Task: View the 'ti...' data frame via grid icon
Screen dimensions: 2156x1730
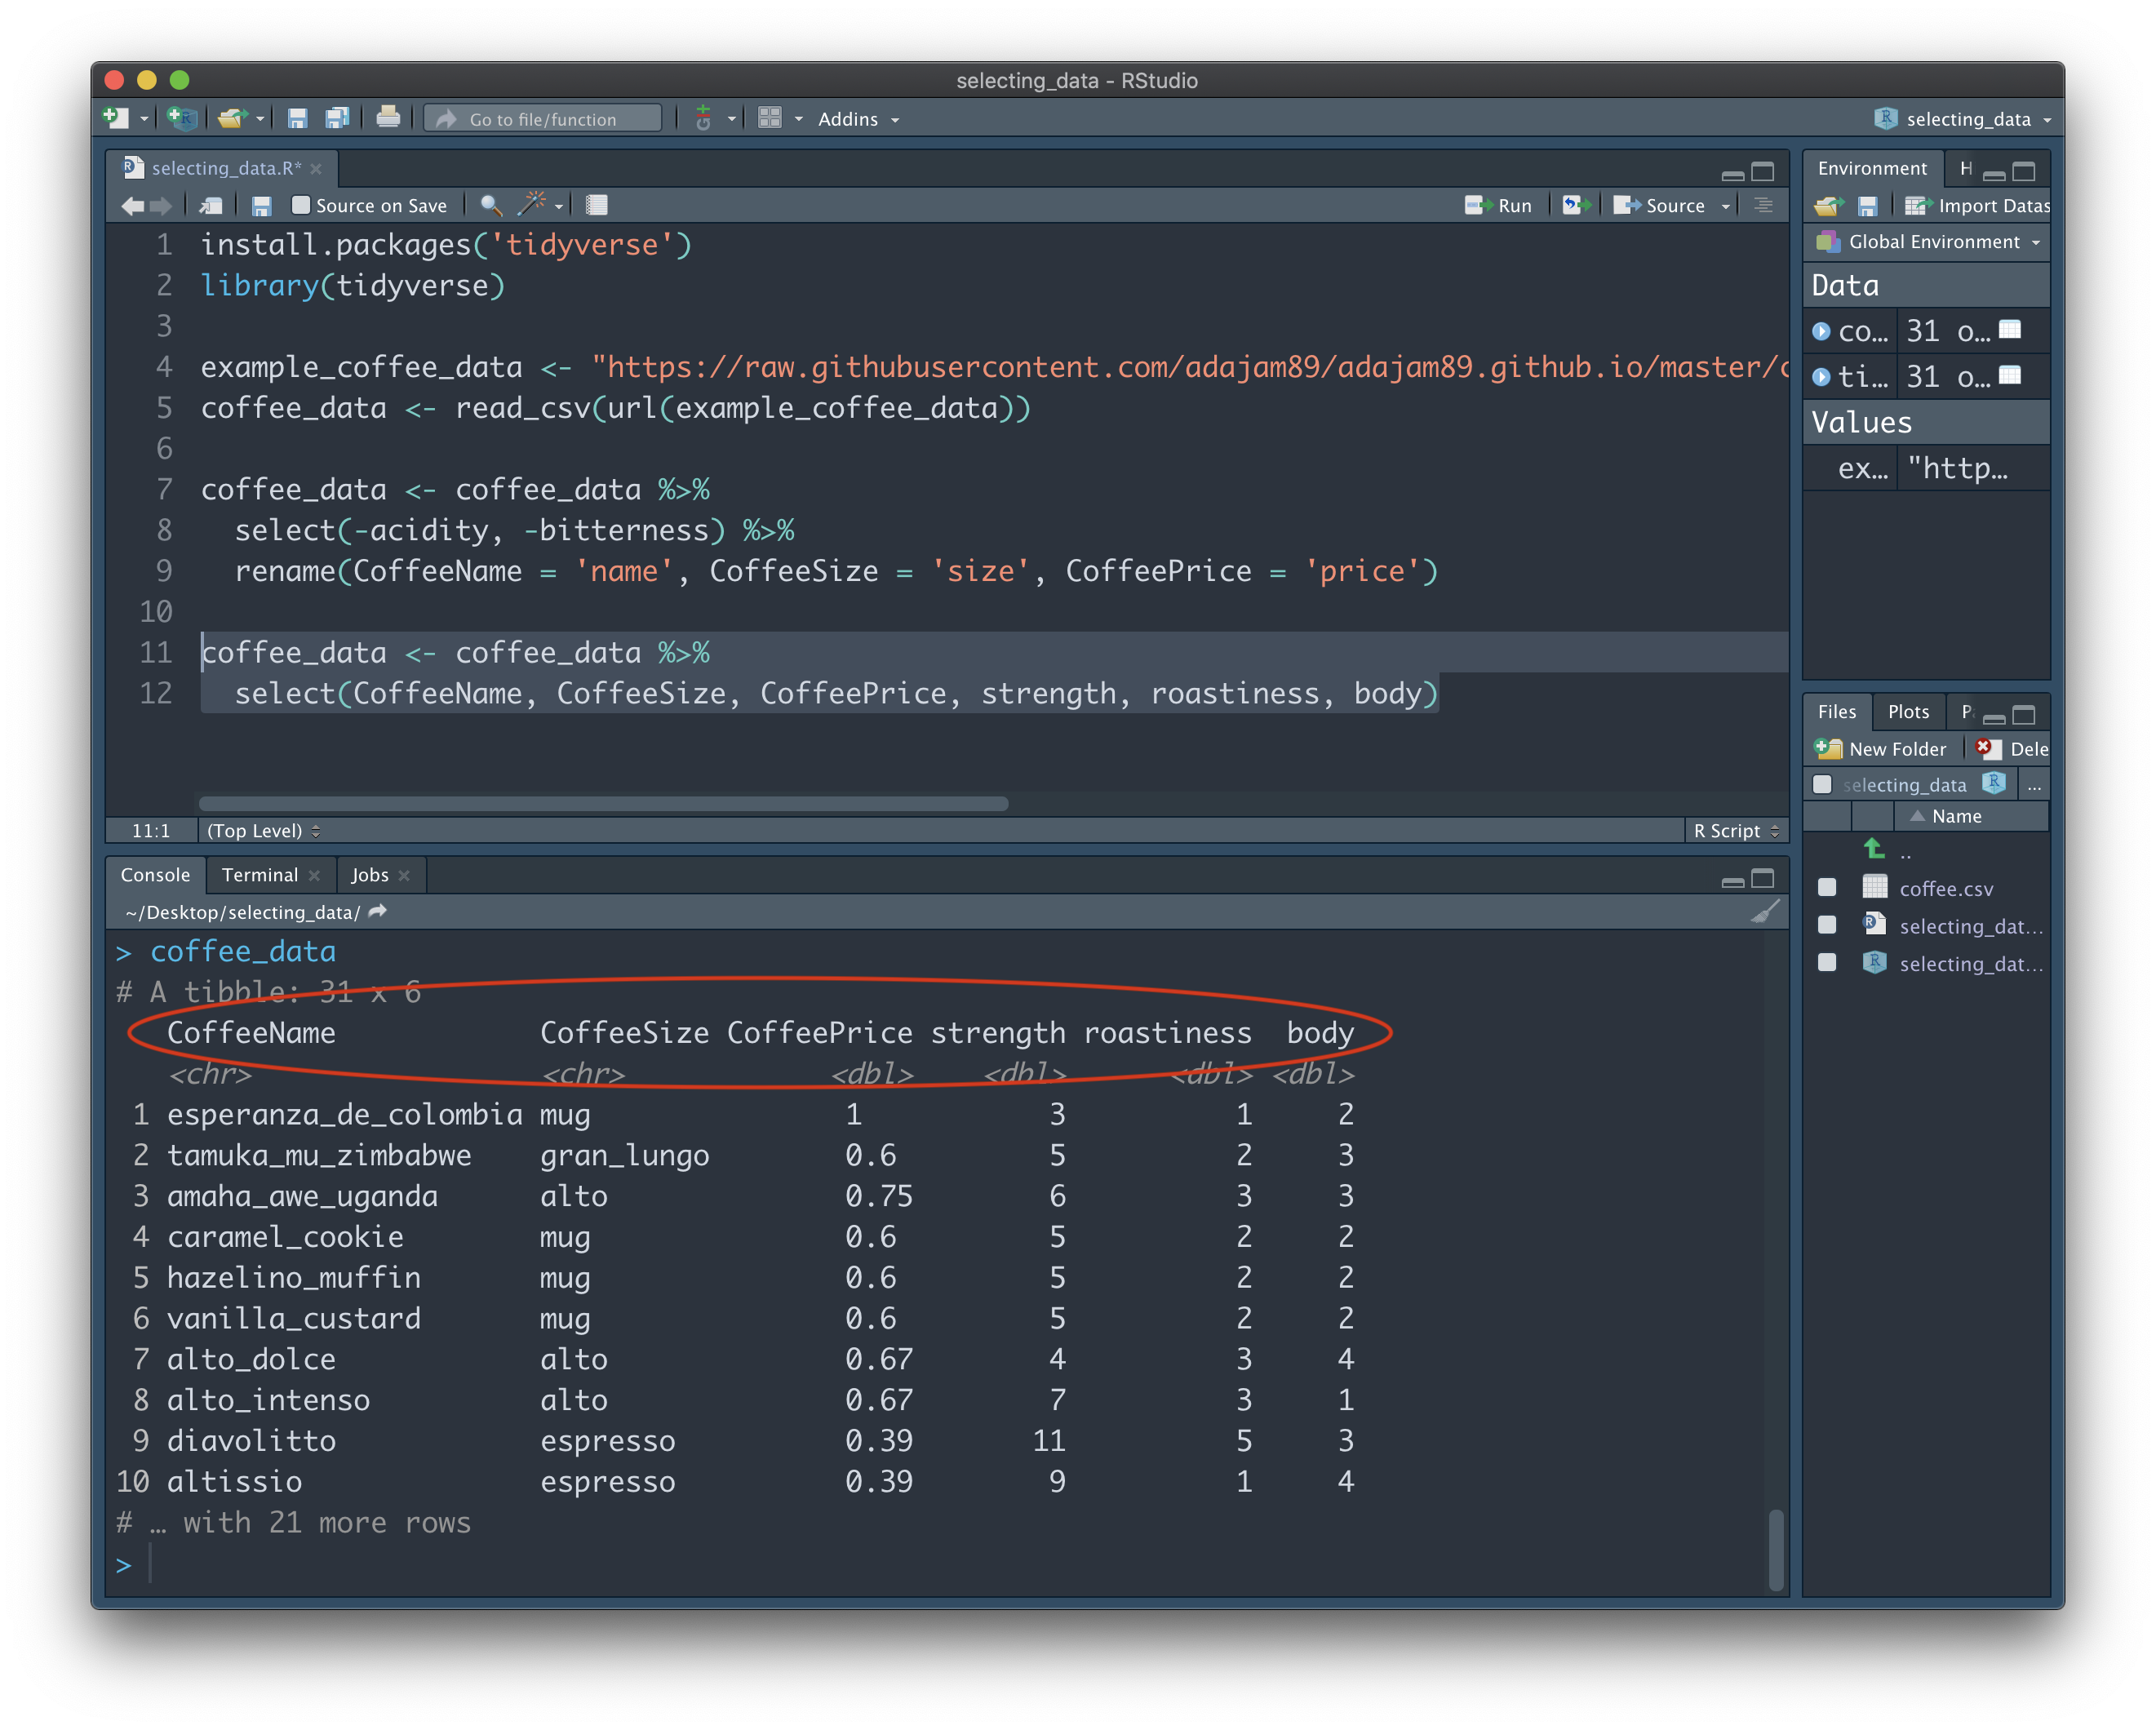Action: click(x=2009, y=376)
